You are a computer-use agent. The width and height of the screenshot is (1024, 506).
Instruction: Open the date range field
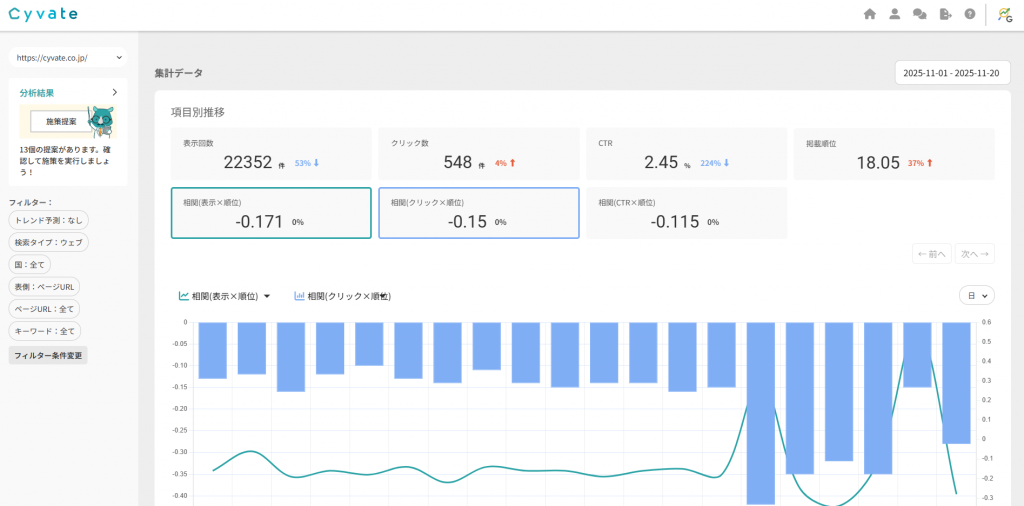pyautogui.click(x=952, y=73)
